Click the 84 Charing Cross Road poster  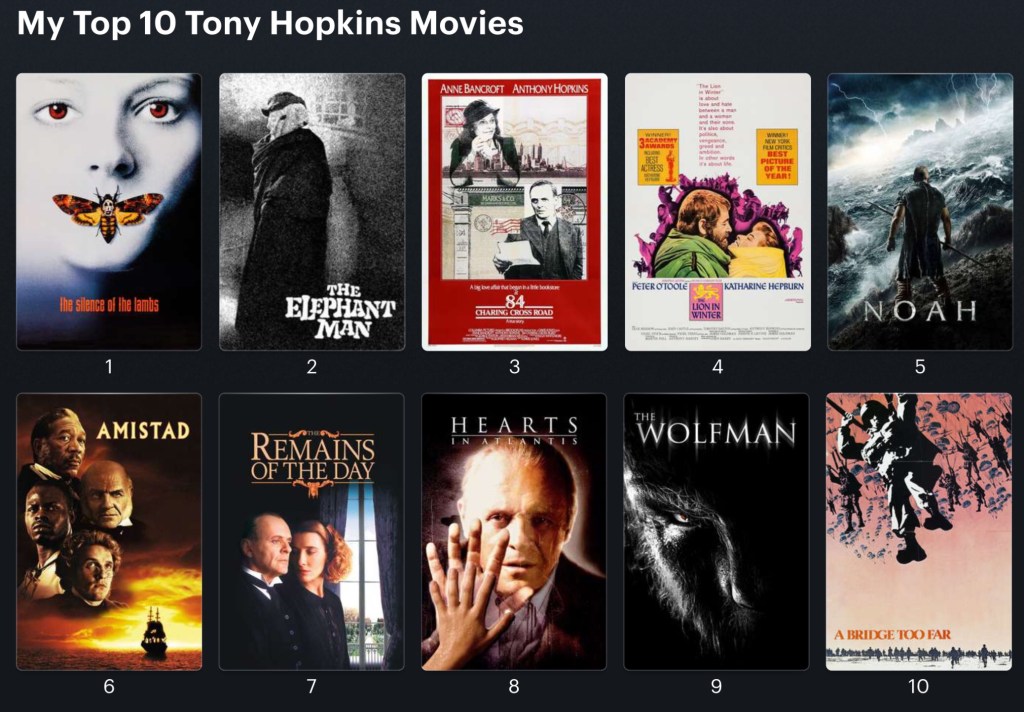515,212
